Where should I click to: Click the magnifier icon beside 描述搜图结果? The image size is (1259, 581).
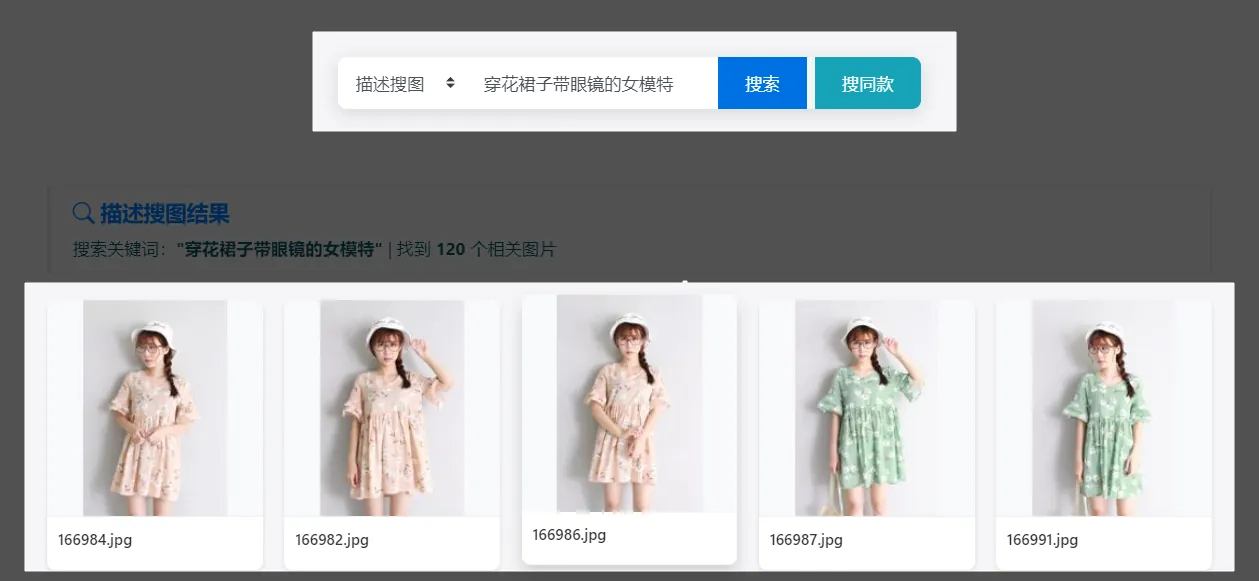point(82,212)
